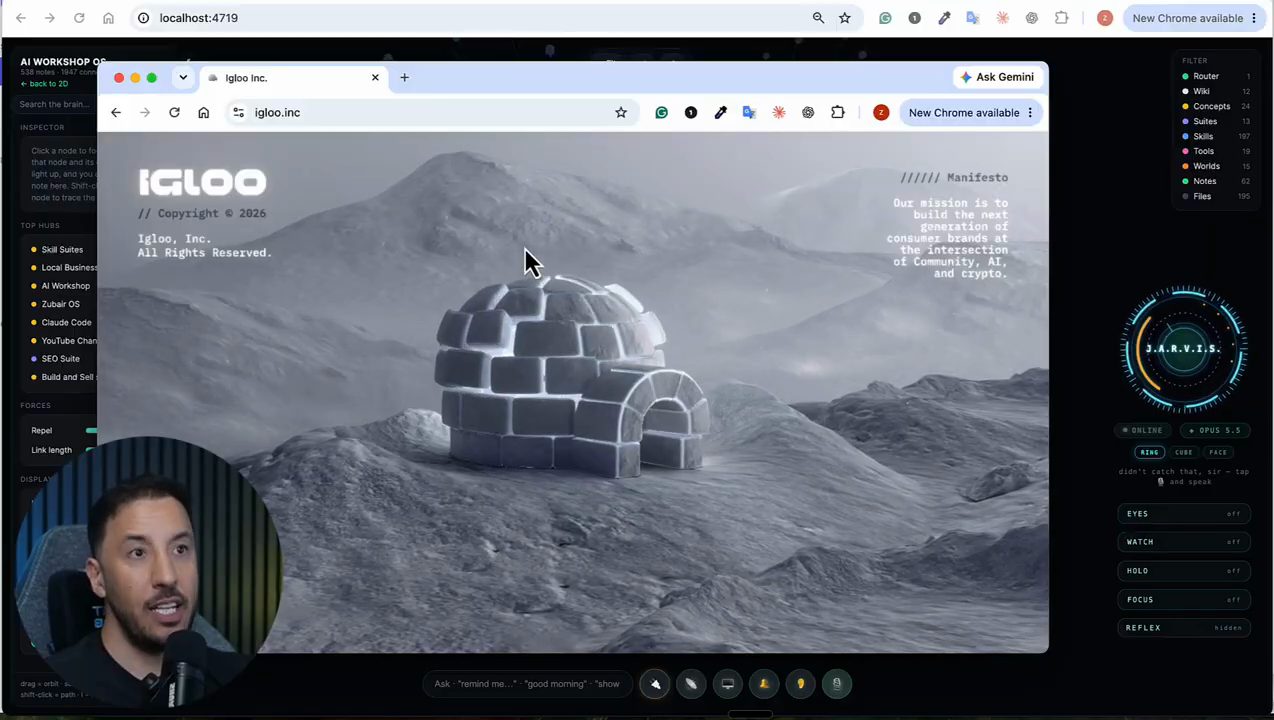The width and height of the screenshot is (1274, 720).
Task: Open the profile avatar in Igloo window
Action: point(881,113)
